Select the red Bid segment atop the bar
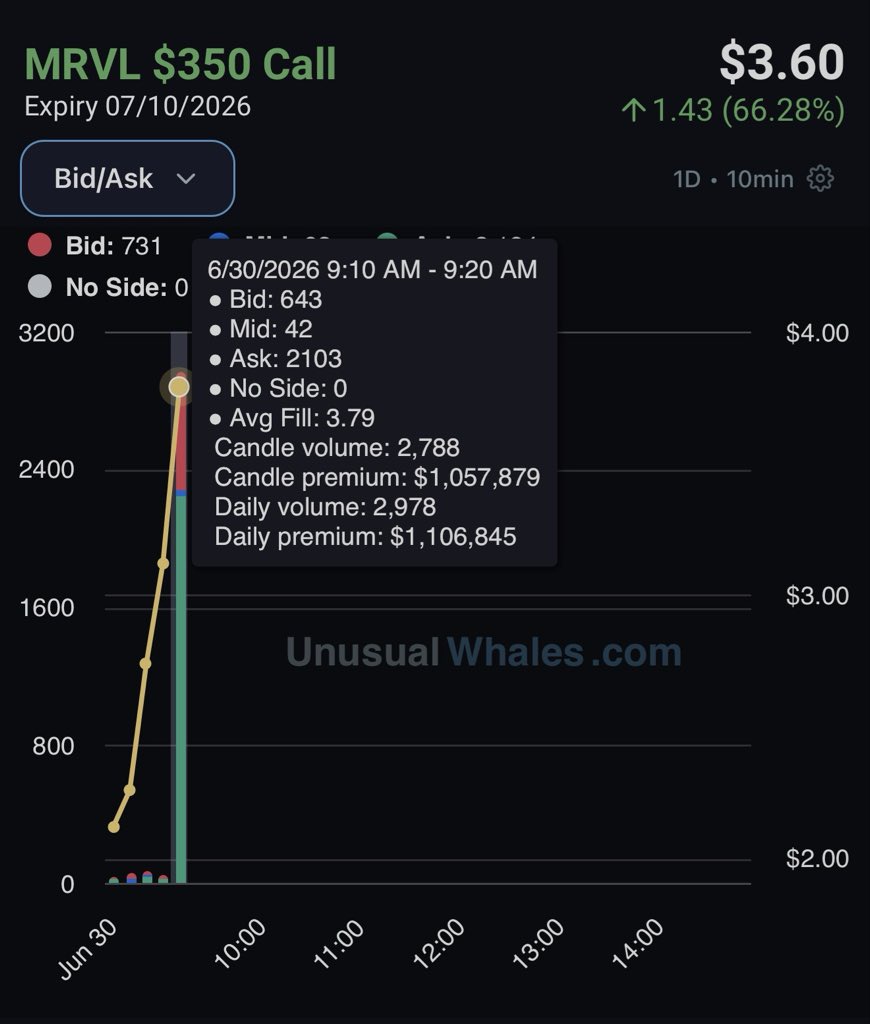The width and height of the screenshot is (870, 1024). coord(182,434)
